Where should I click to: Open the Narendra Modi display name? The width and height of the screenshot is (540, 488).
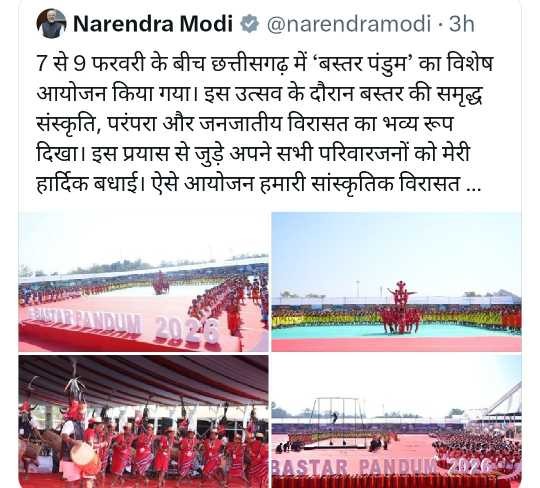tap(153, 24)
